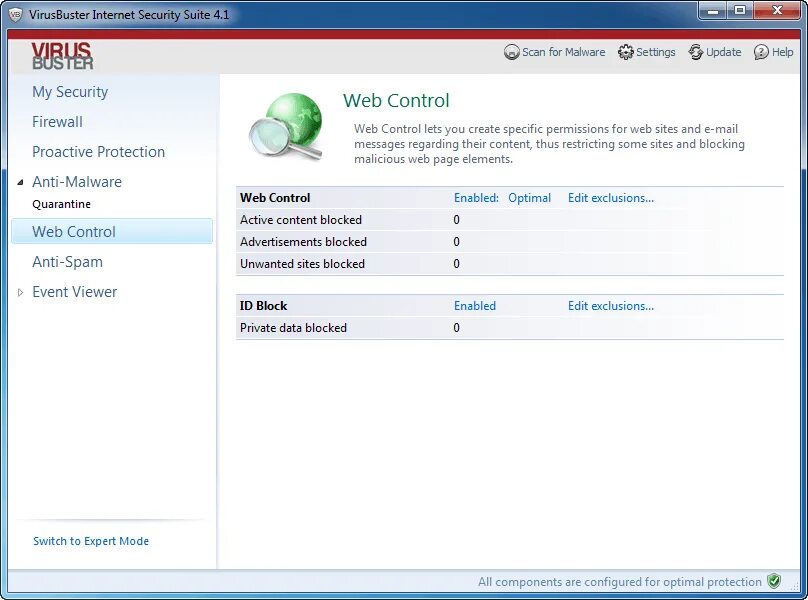Click the Web Control page heading
Screen dimensions: 808x600
396,101
